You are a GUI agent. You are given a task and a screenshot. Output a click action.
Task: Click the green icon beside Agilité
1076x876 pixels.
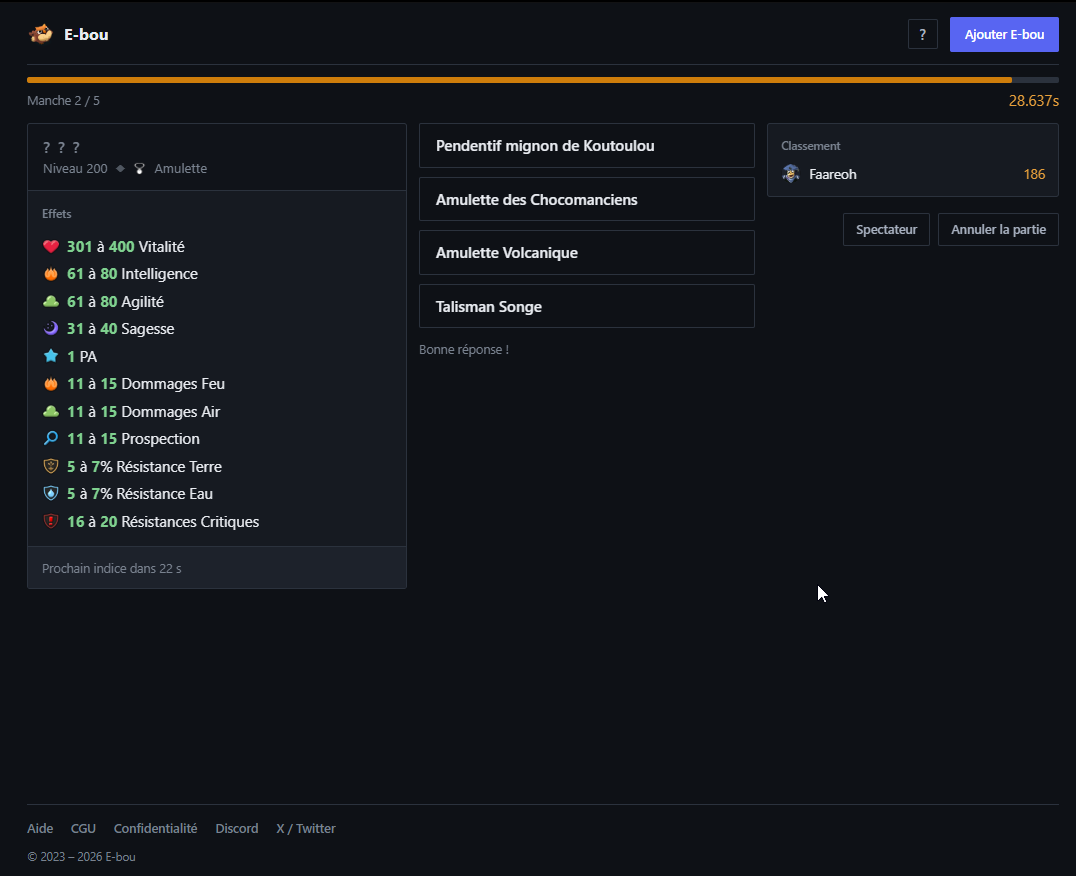[x=51, y=301]
